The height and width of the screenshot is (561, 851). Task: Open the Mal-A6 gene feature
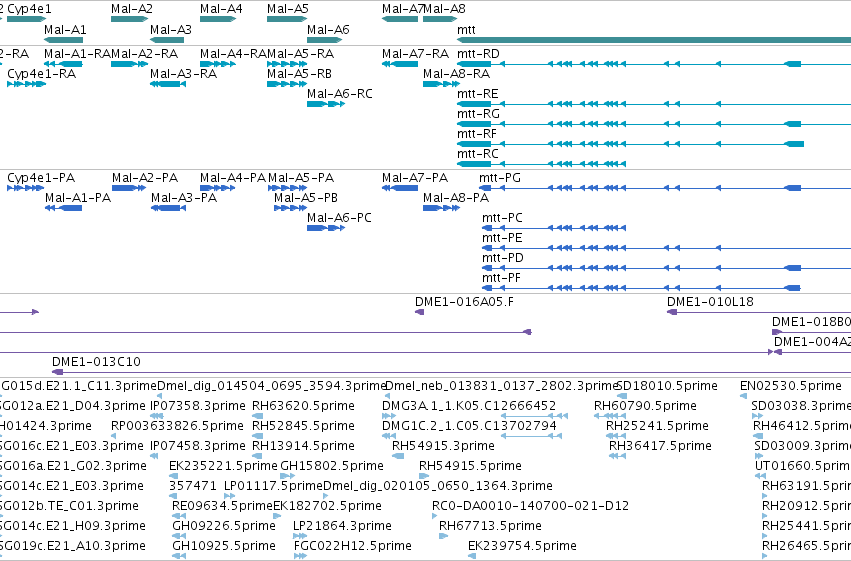[x=325, y=40]
